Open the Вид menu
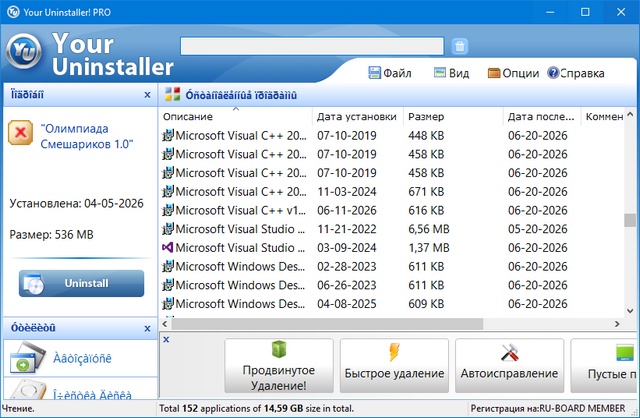 click(x=451, y=73)
